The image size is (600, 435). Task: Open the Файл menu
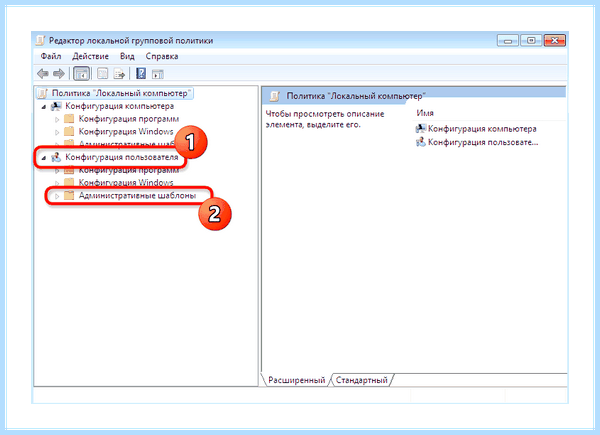pos(51,56)
